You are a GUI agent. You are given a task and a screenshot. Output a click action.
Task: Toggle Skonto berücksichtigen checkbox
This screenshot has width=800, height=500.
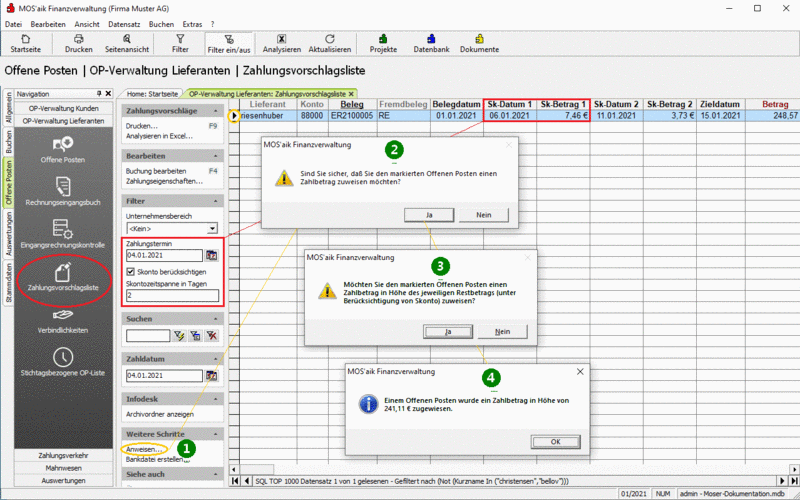pyautogui.click(x=131, y=272)
